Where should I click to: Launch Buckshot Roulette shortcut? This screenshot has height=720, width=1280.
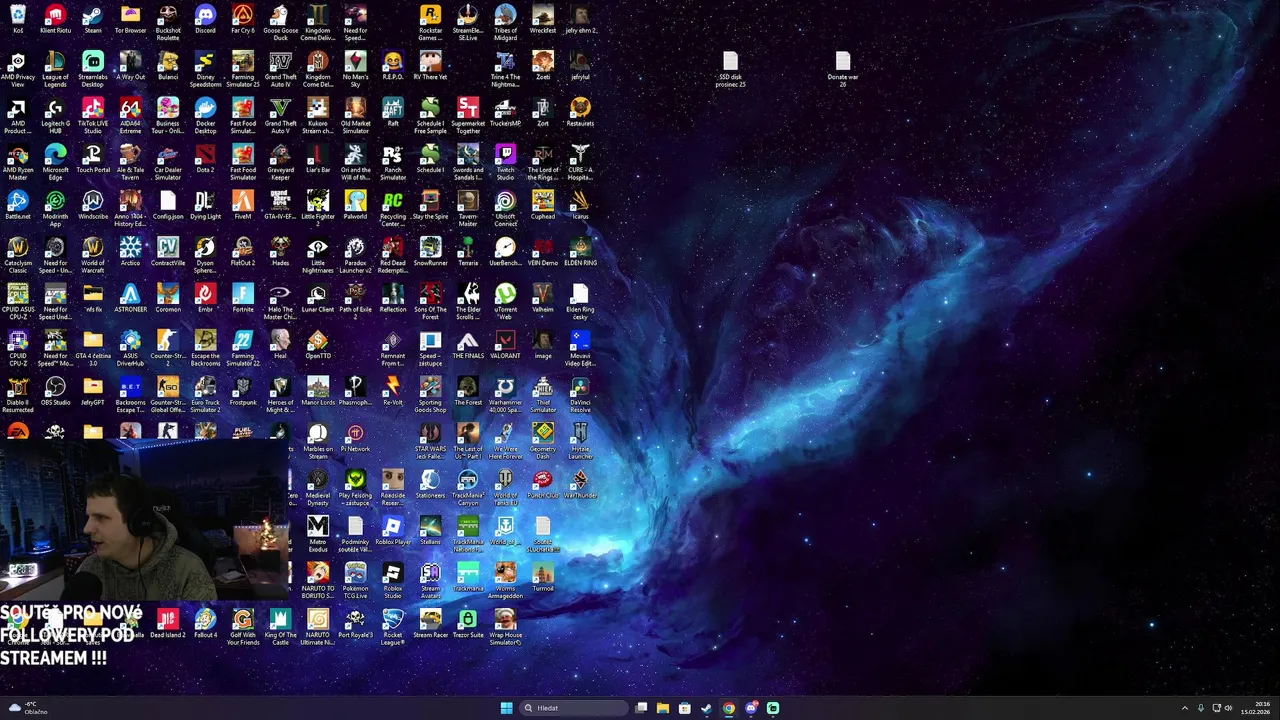168,22
